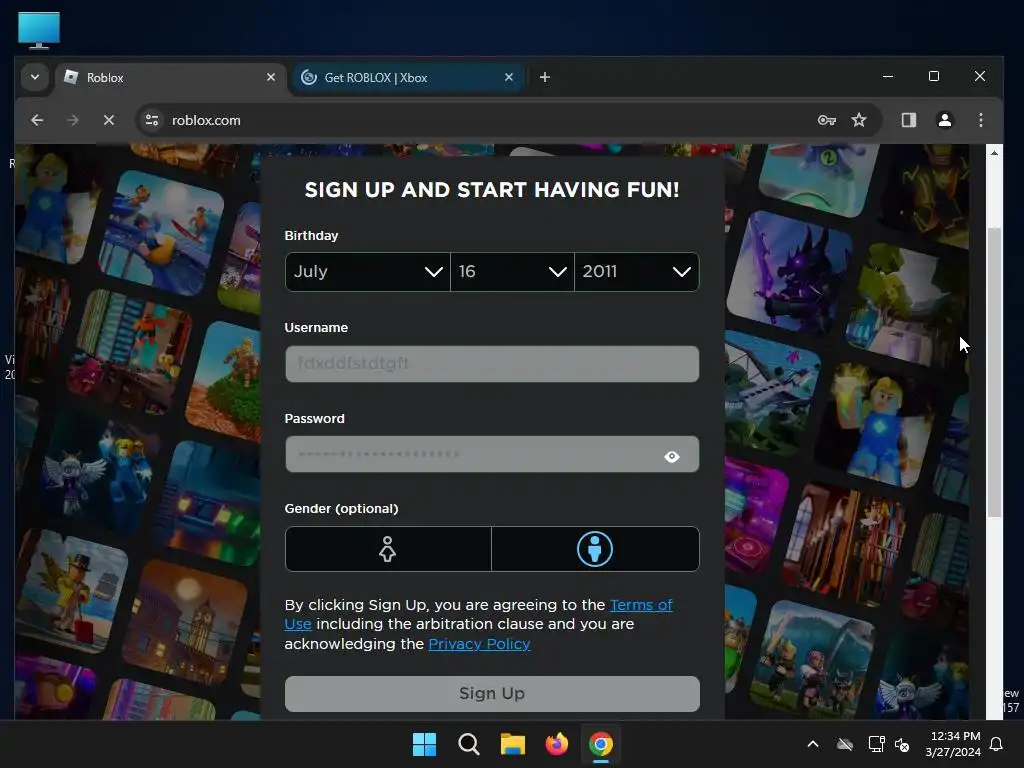Click the OneDrive tray icon

[845, 744]
